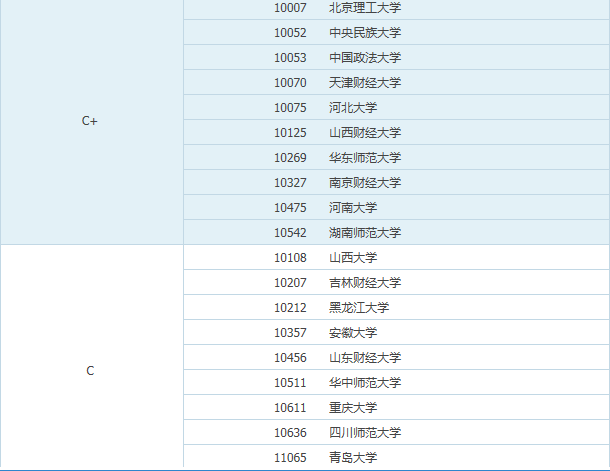Click the code 10075
This screenshot has height=471, width=610.
pyautogui.click(x=290, y=107)
